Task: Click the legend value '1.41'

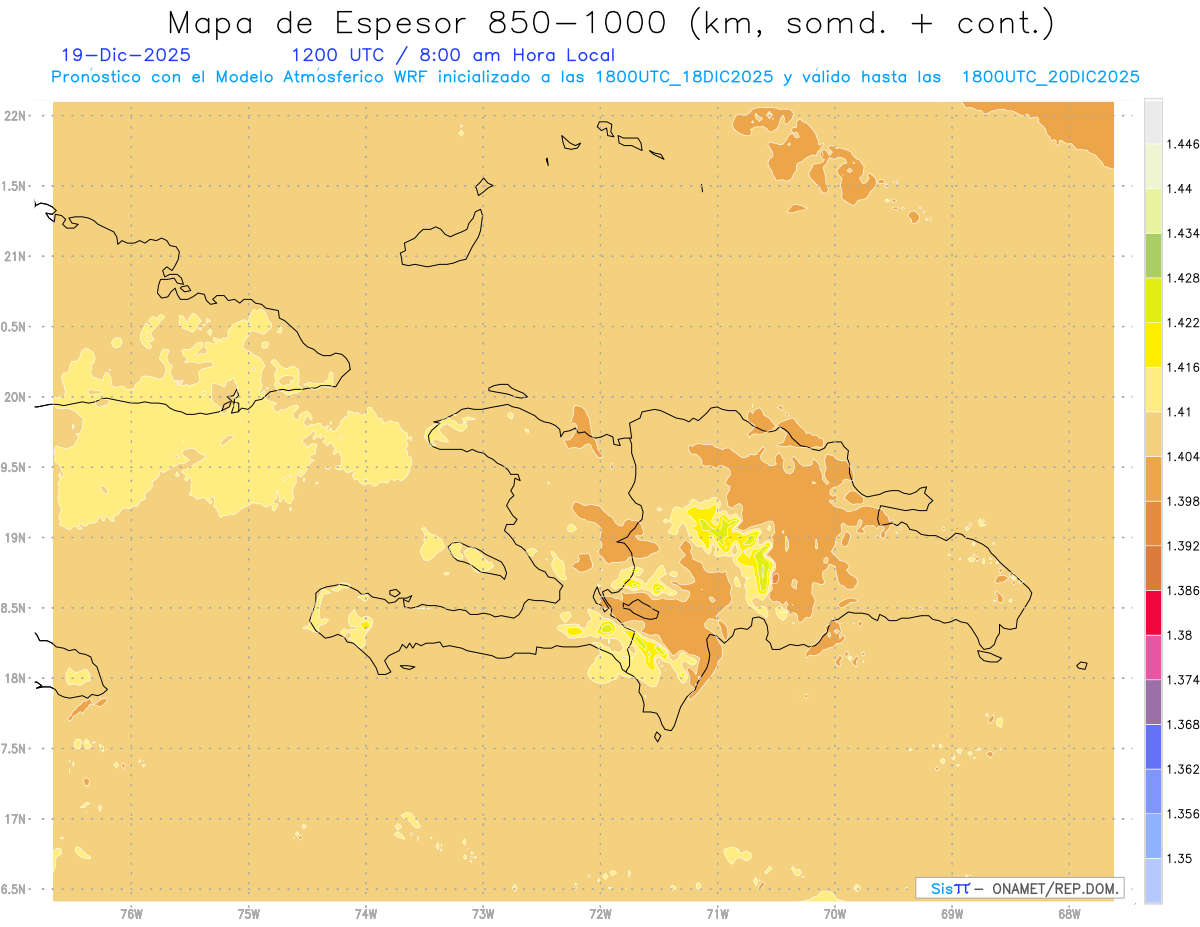Action: click(x=1179, y=412)
